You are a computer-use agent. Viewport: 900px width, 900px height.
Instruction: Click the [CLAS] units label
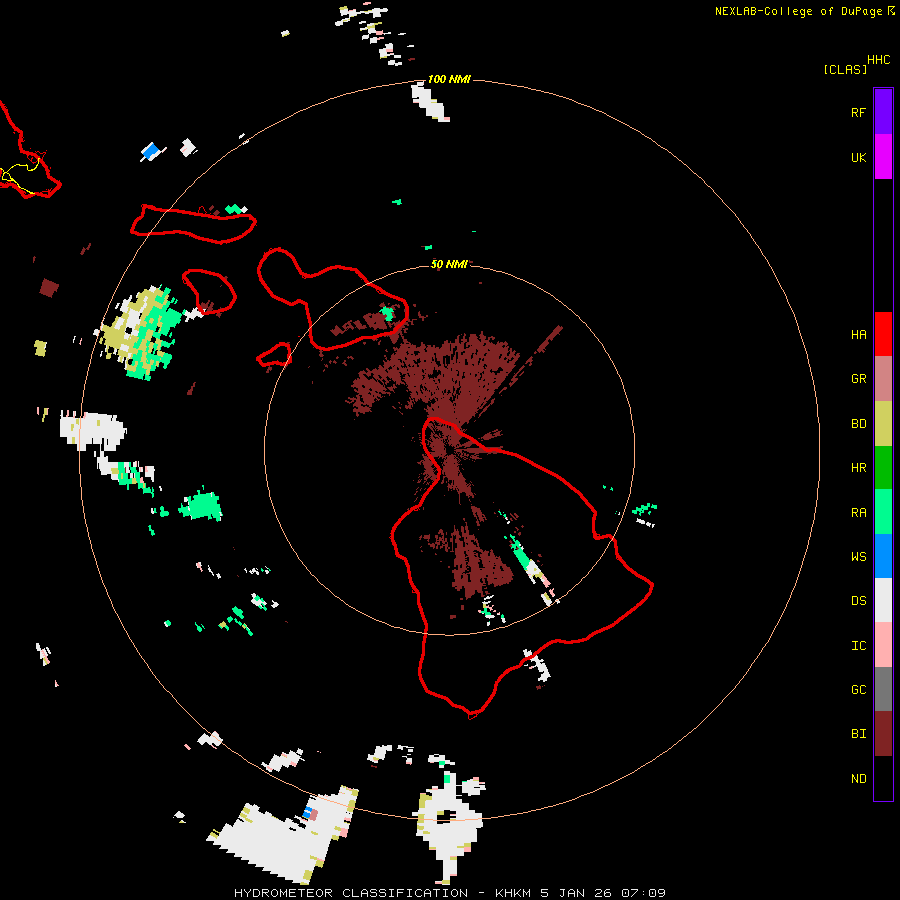845,69
